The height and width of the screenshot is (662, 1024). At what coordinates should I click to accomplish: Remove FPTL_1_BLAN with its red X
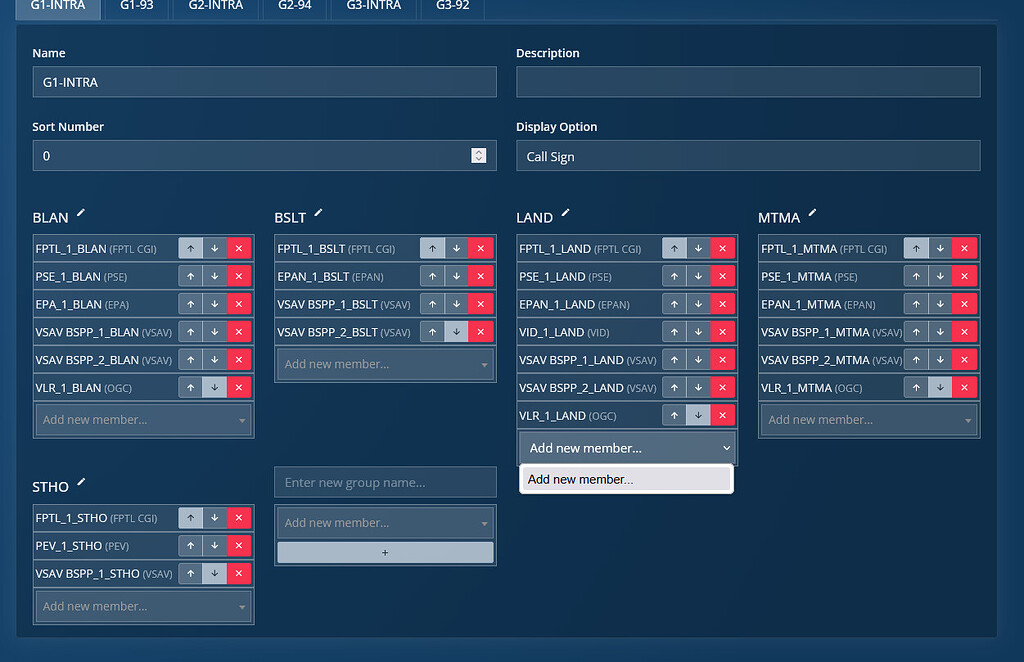coord(239,249)
